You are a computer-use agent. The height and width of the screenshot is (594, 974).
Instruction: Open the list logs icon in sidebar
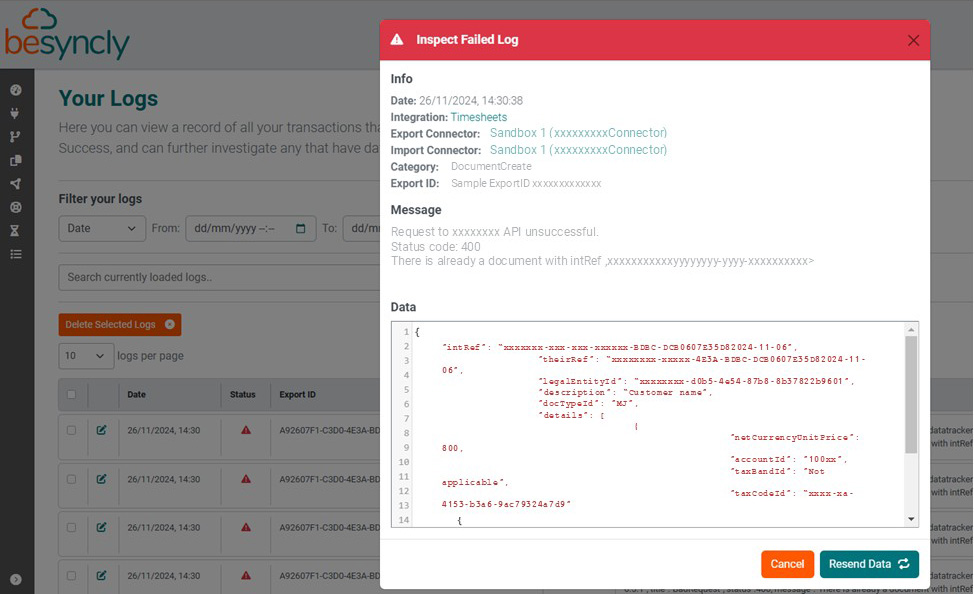(16, 254)
